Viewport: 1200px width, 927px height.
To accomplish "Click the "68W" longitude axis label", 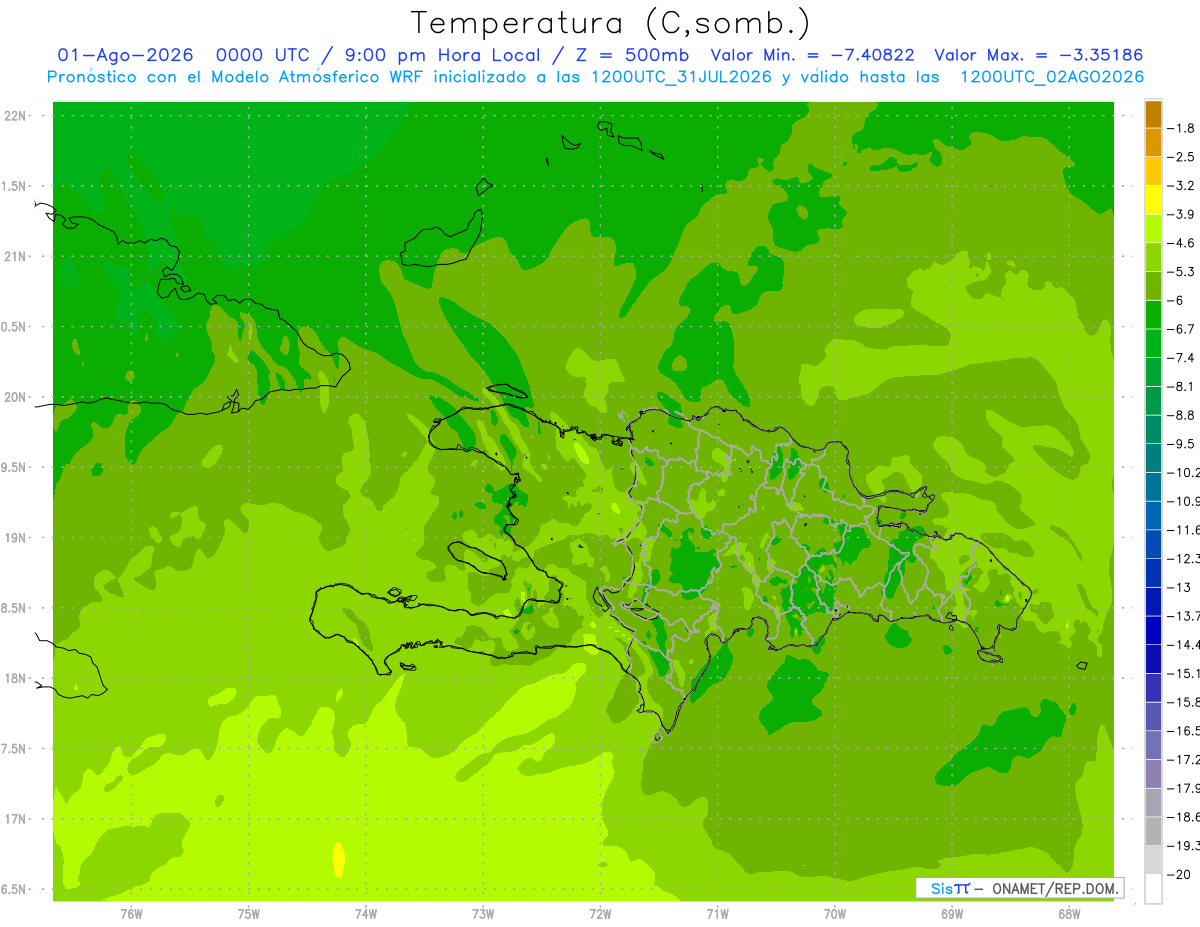I will [x=1069, y=914].
